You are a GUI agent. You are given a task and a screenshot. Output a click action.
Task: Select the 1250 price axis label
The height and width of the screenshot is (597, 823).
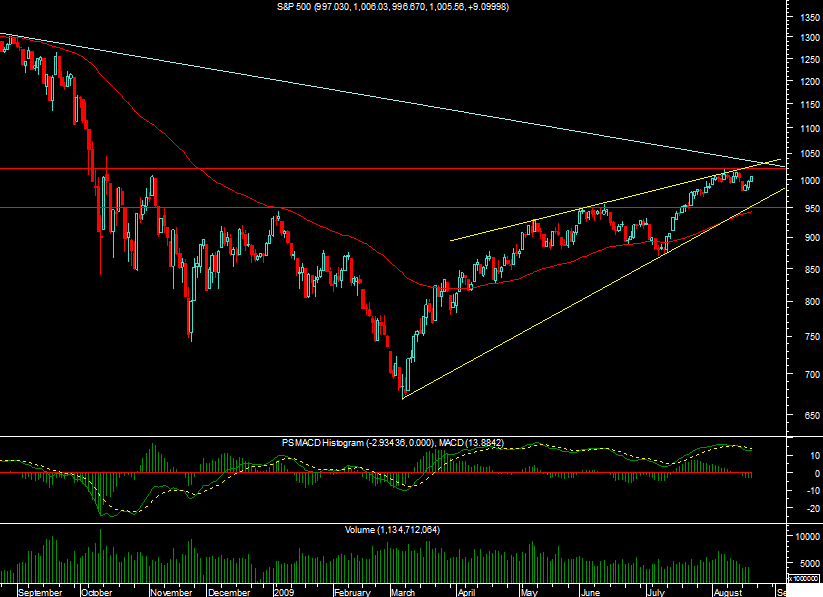coord(809,60)
